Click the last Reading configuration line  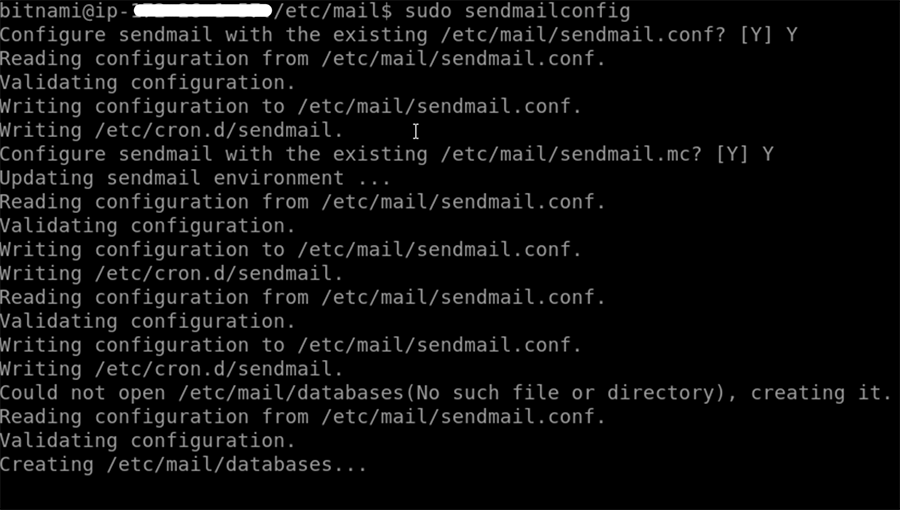pos(302,417)
